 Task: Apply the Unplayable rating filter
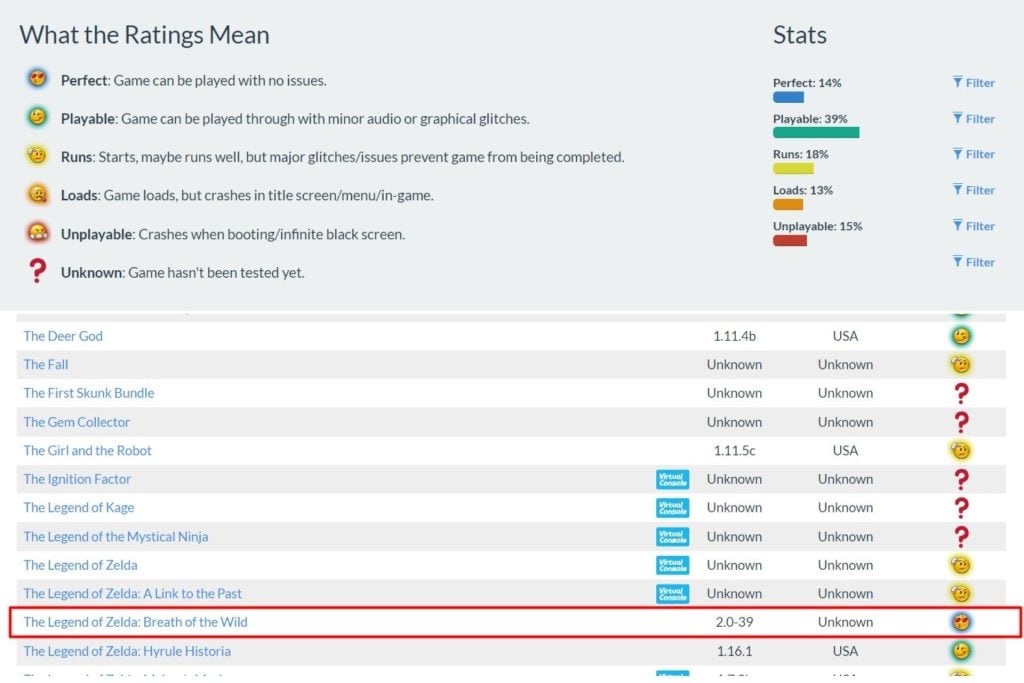pos(974,226)
